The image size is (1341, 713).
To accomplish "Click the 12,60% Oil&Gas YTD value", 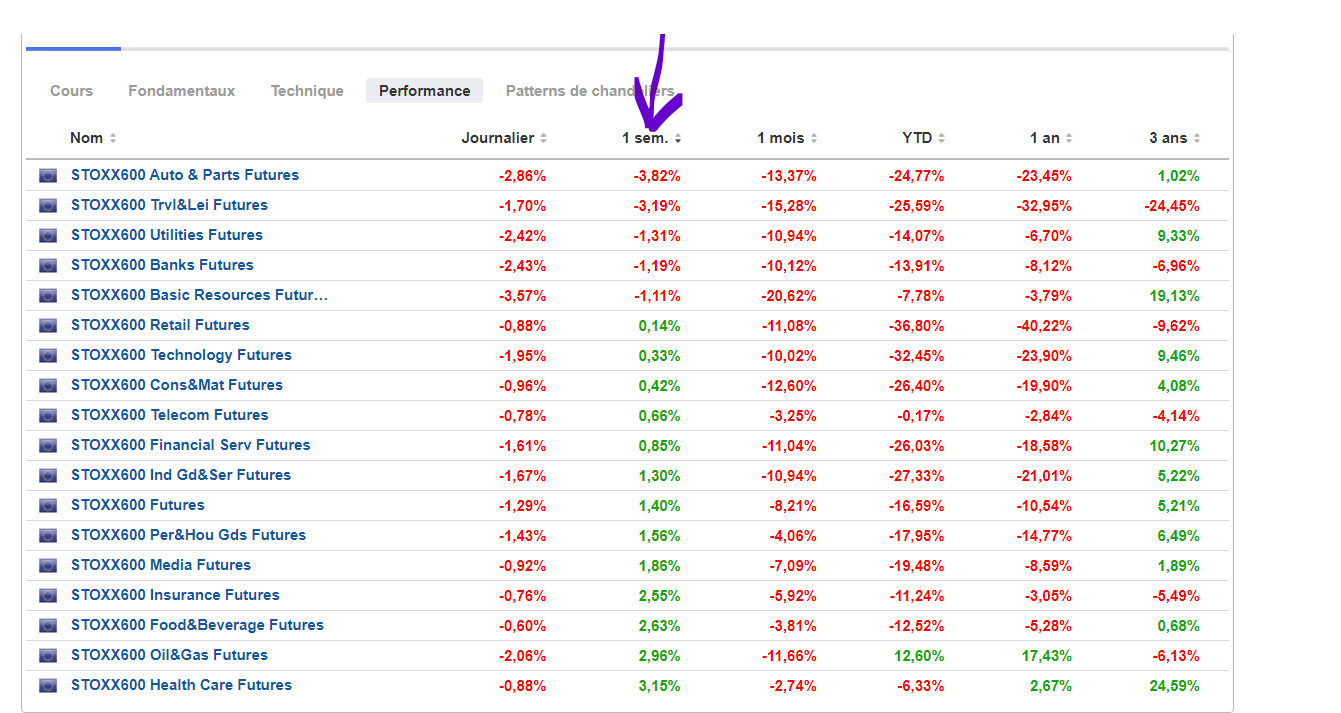I will point(918,656).
